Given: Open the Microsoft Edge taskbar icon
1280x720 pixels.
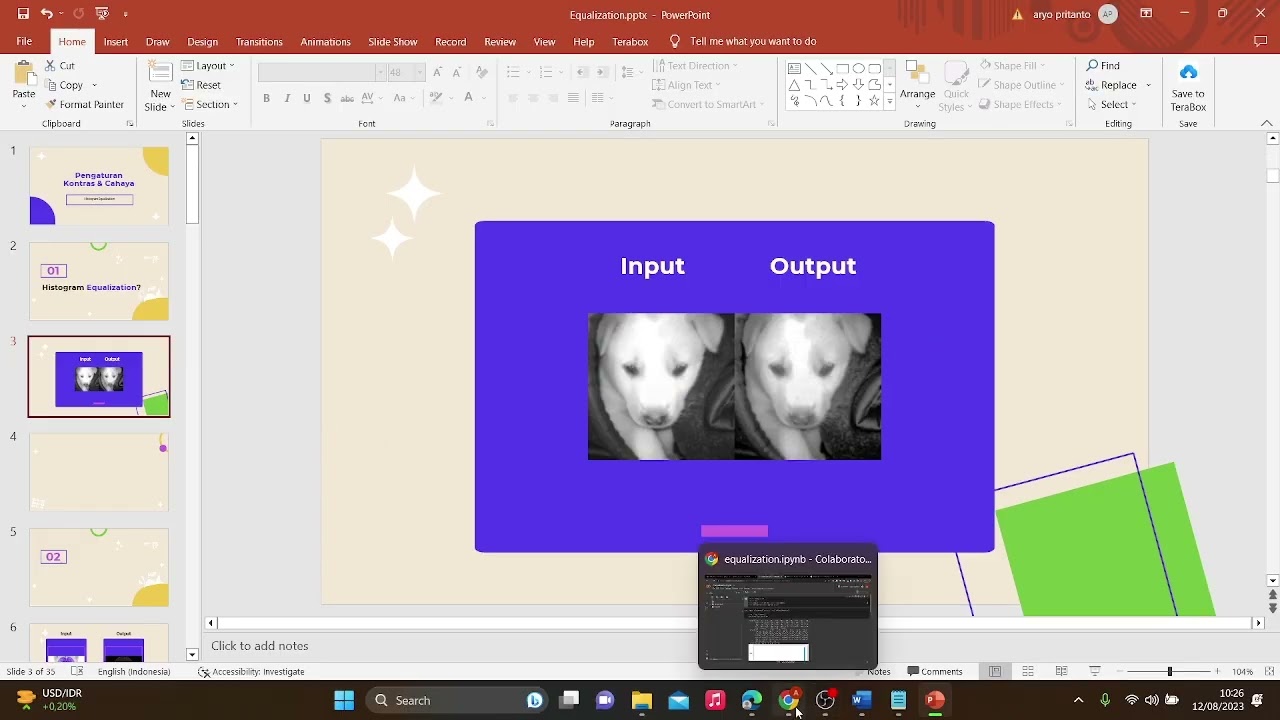Looking at the screenshot, I should (752, 700).
